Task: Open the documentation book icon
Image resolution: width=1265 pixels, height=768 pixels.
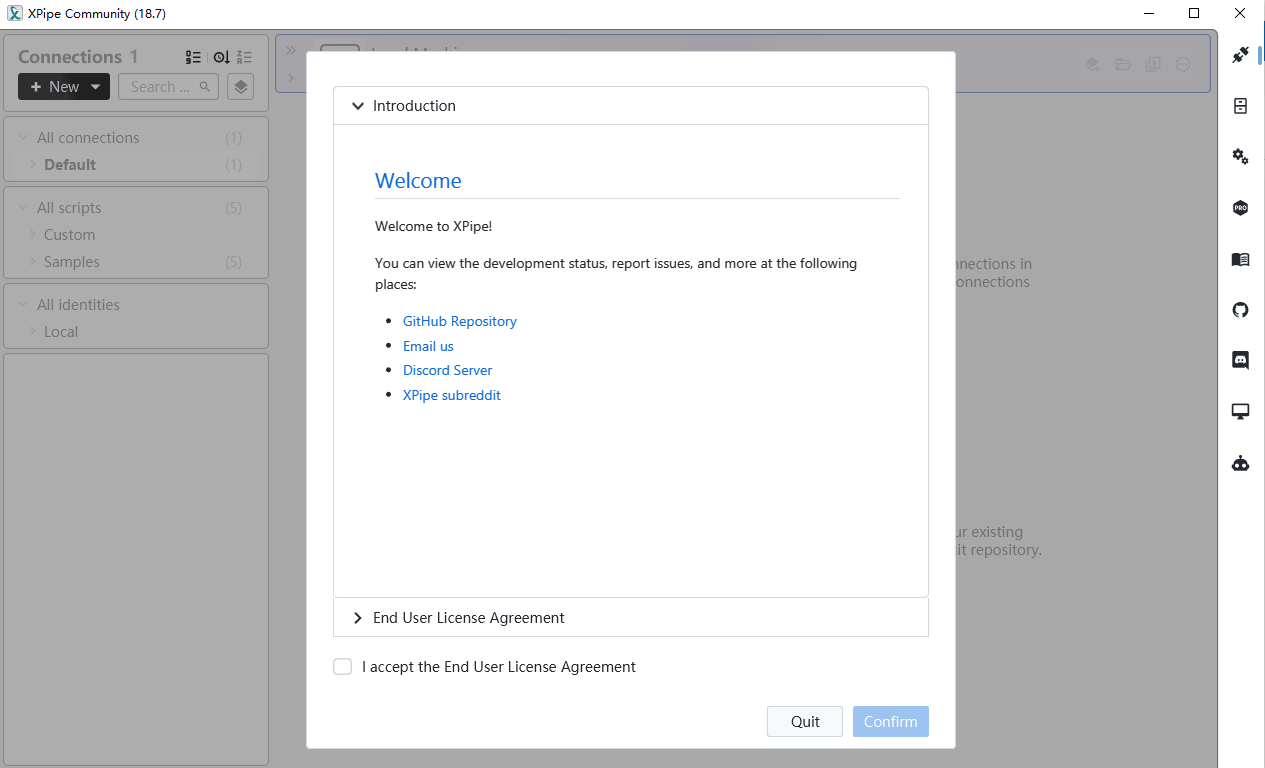Action: pyautogui.click(x=1240, y=259)
